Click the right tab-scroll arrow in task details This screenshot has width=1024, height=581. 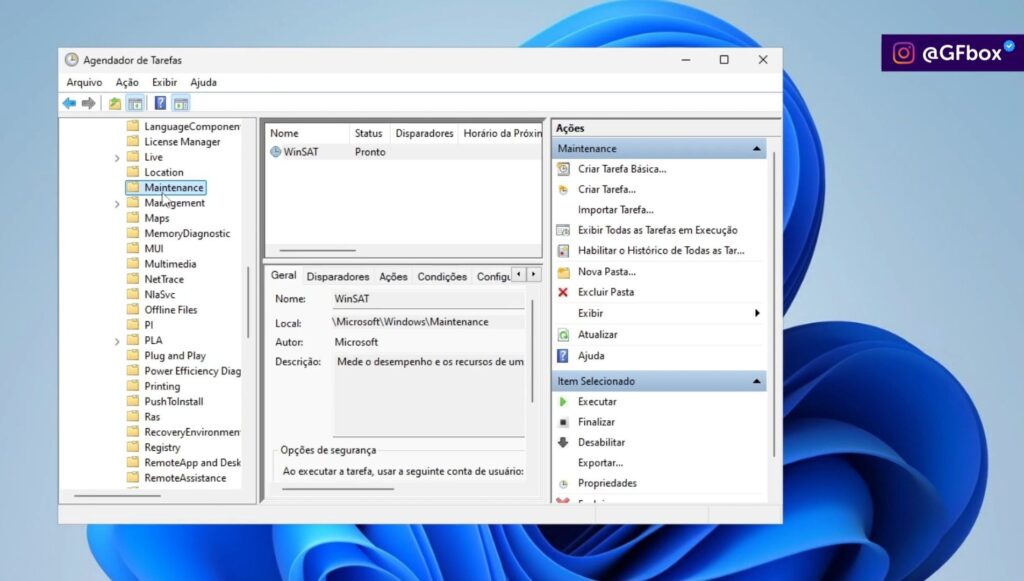tap(534, 275)
